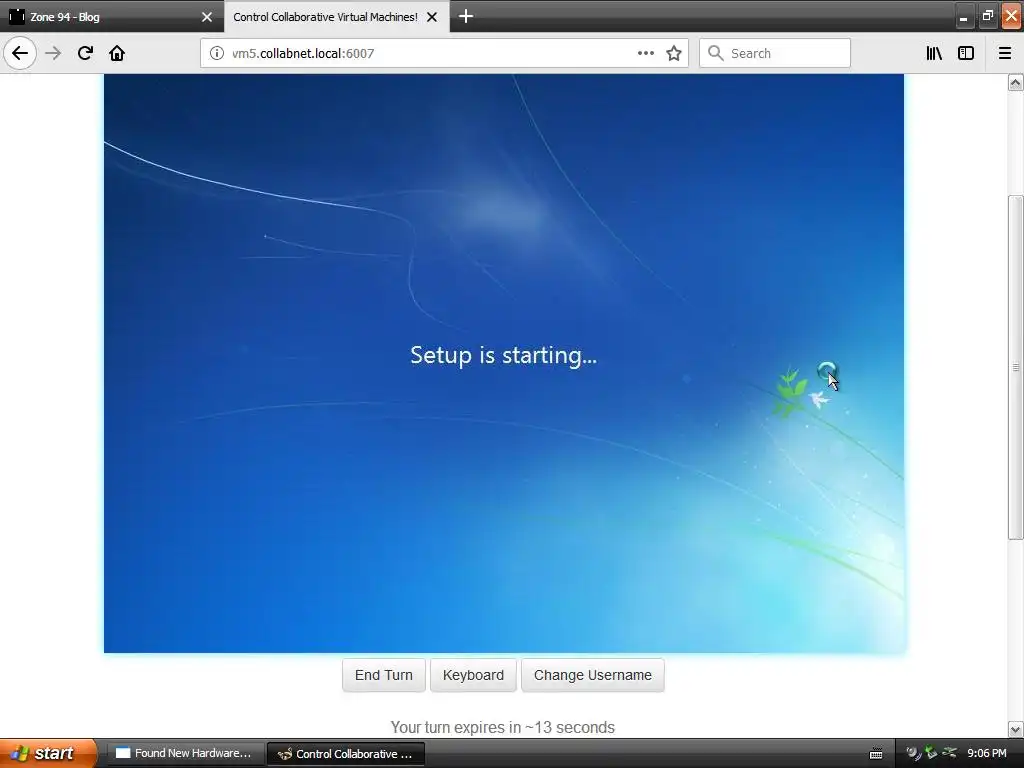The image size is (1024, 768).
Task: Click the green hardware tray icon
Action: click(x=931, y=753)
